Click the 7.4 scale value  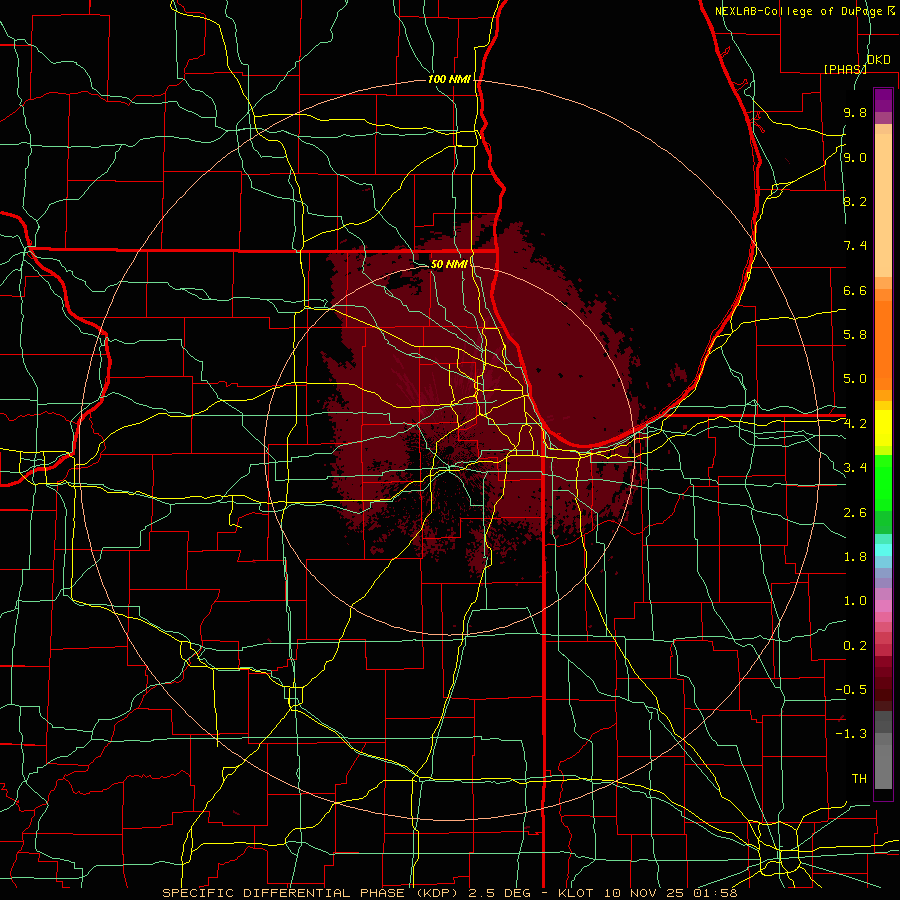[855, 246]
